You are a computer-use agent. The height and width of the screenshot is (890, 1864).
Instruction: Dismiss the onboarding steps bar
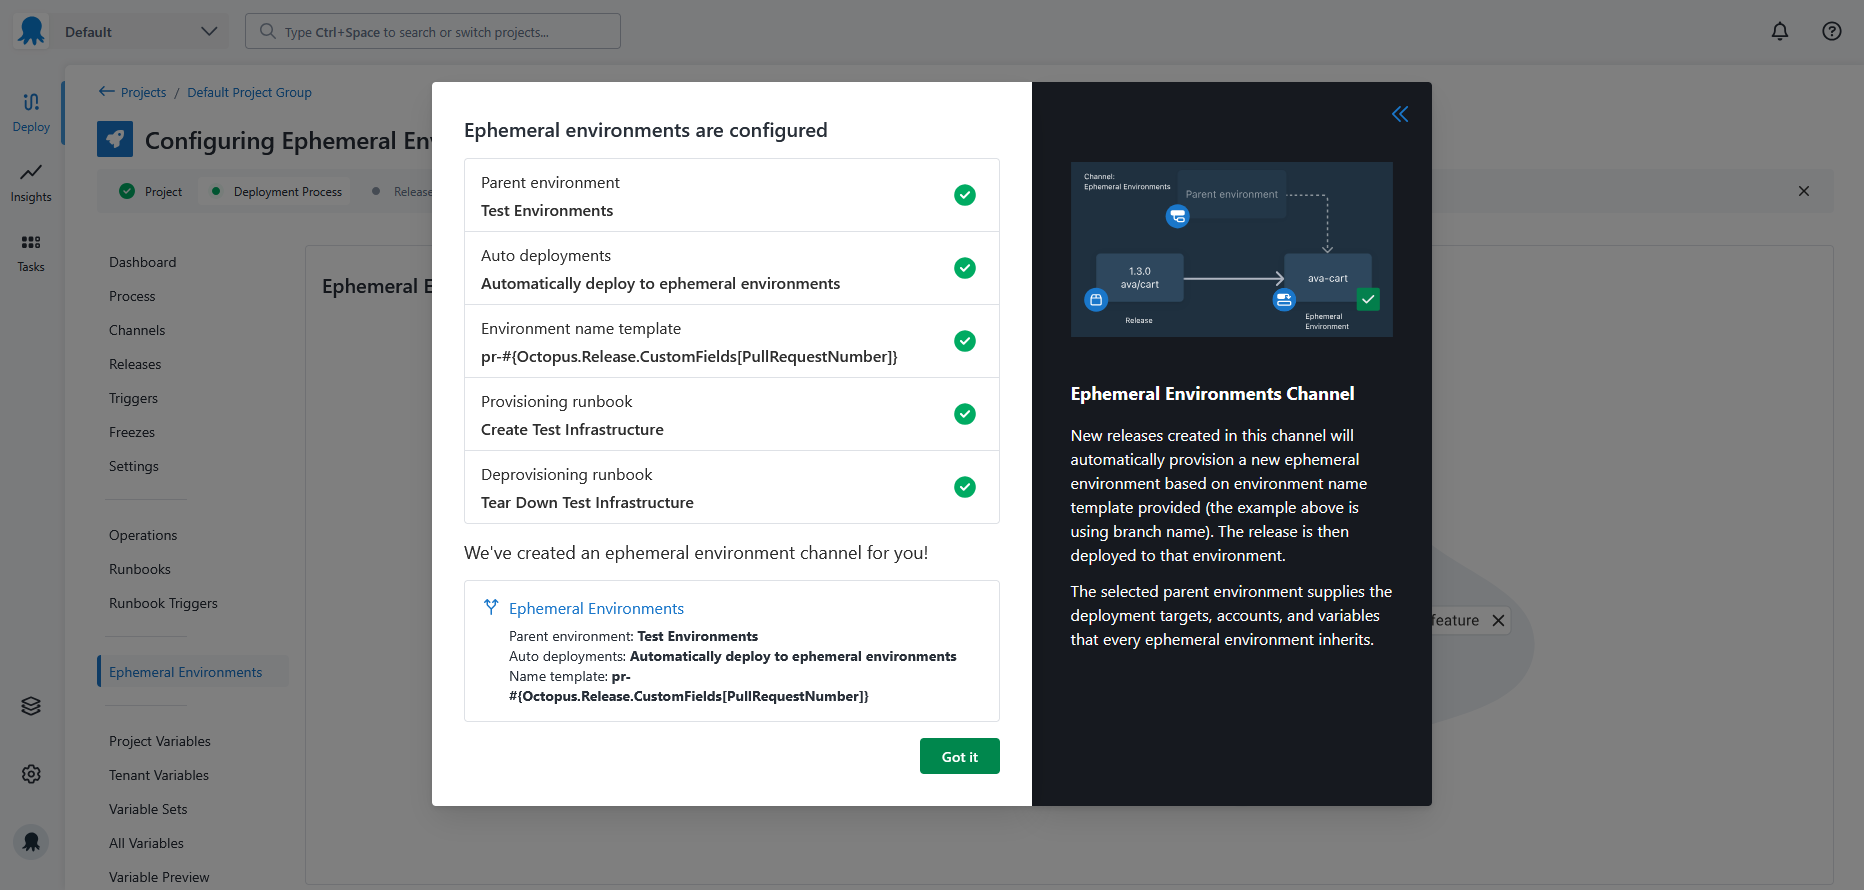tap(1804, 191)
